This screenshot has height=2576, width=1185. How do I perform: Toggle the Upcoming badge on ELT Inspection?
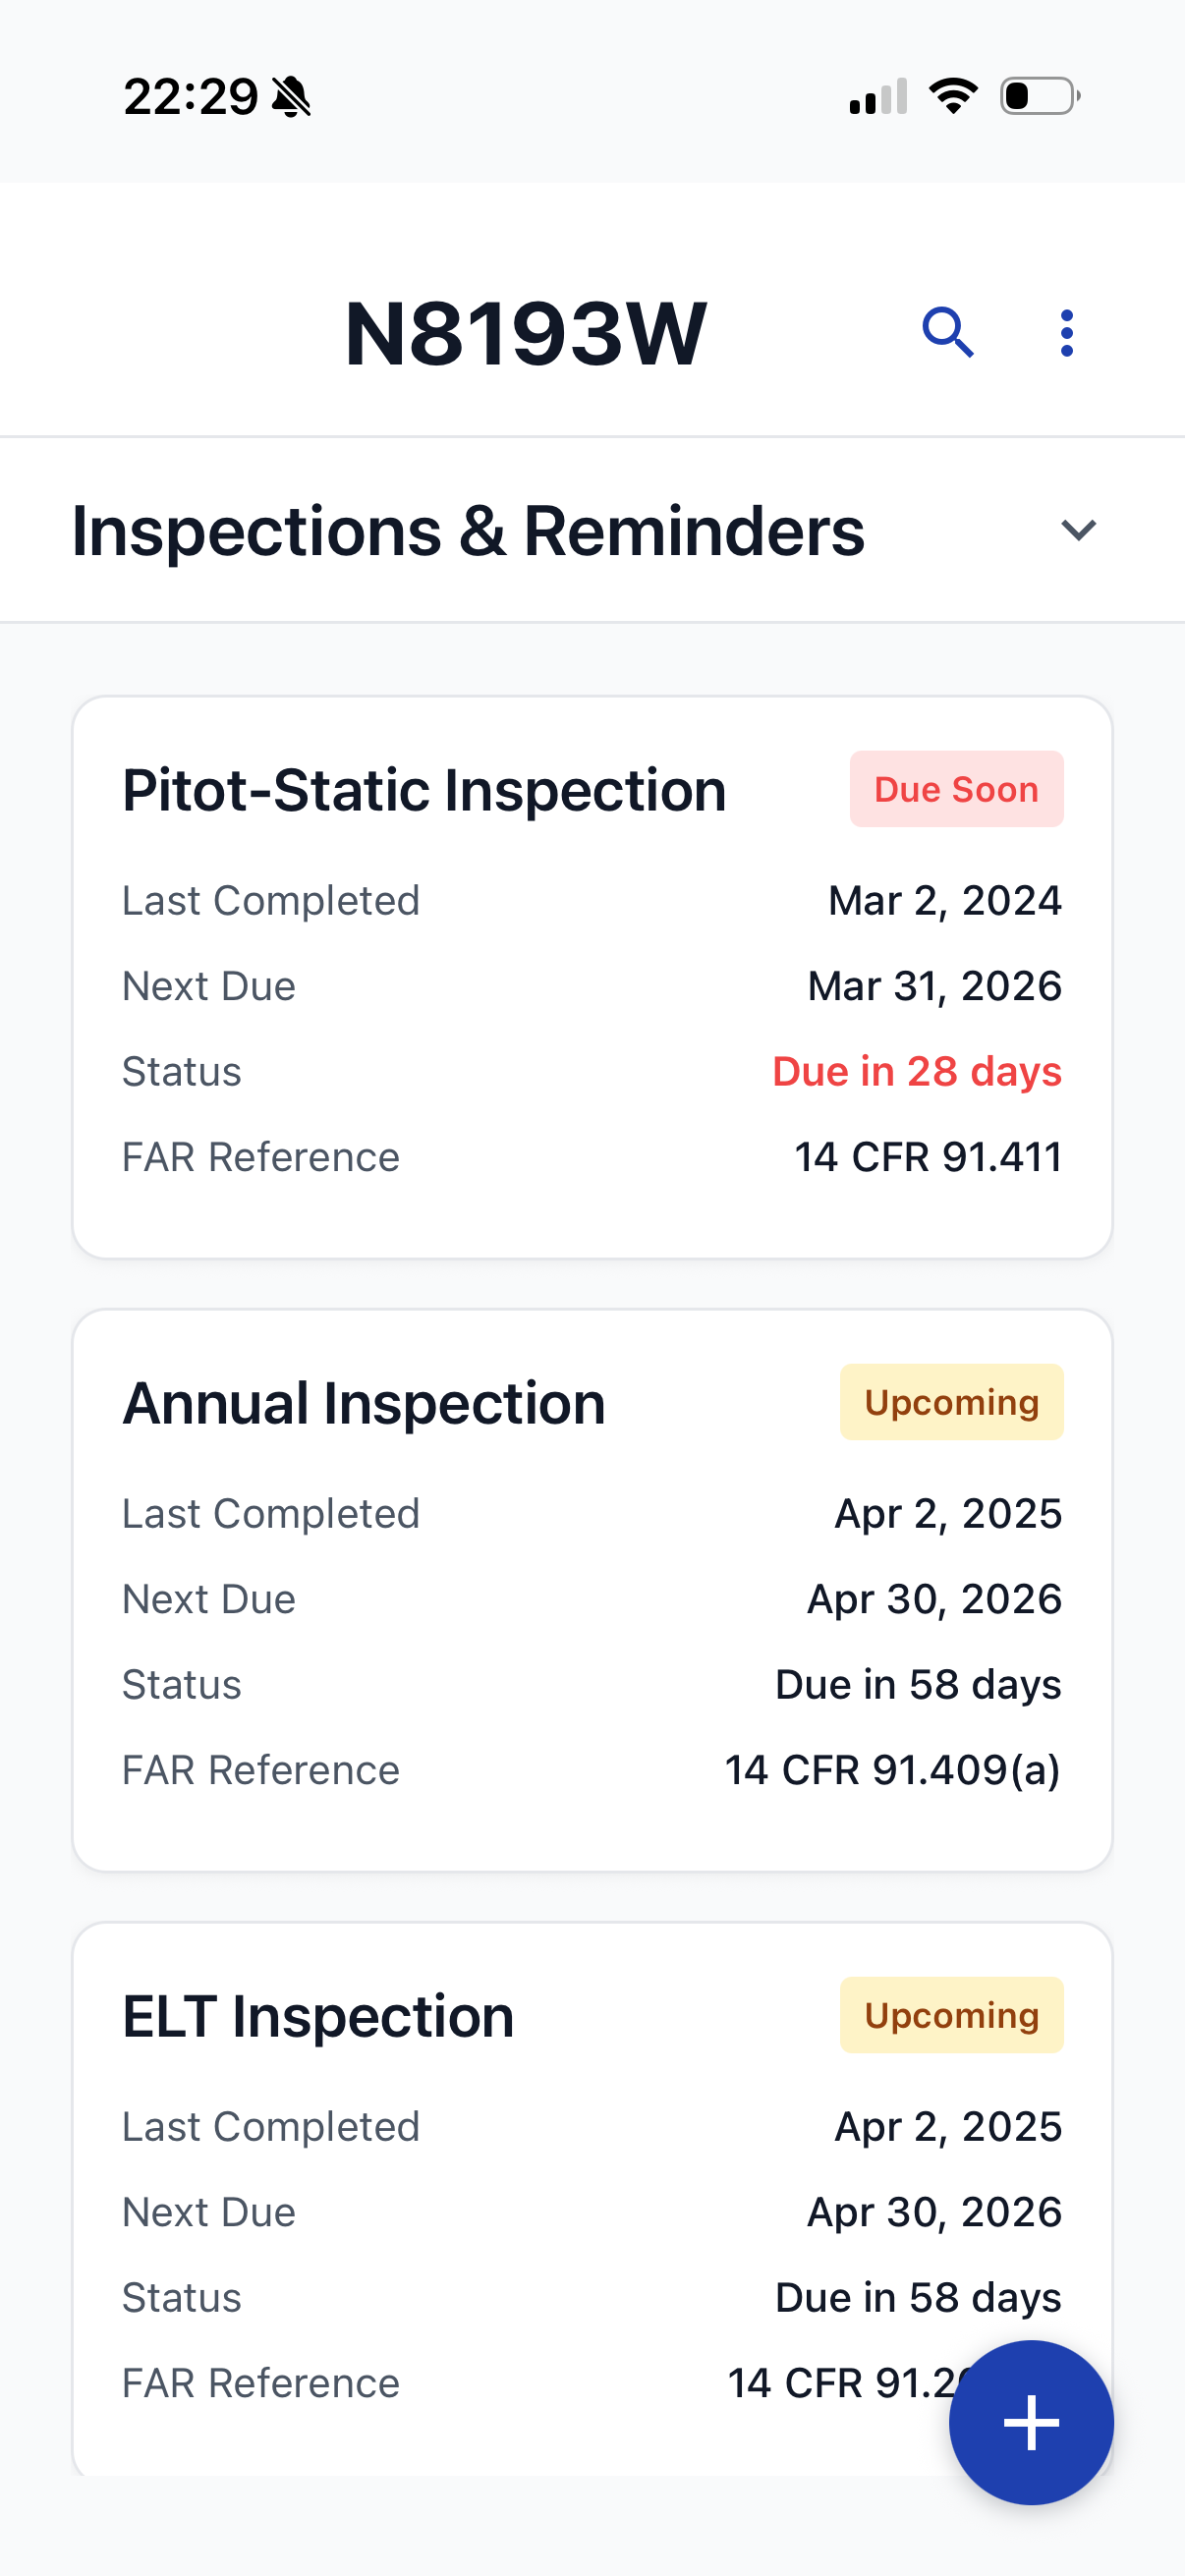coord(951,2015)
